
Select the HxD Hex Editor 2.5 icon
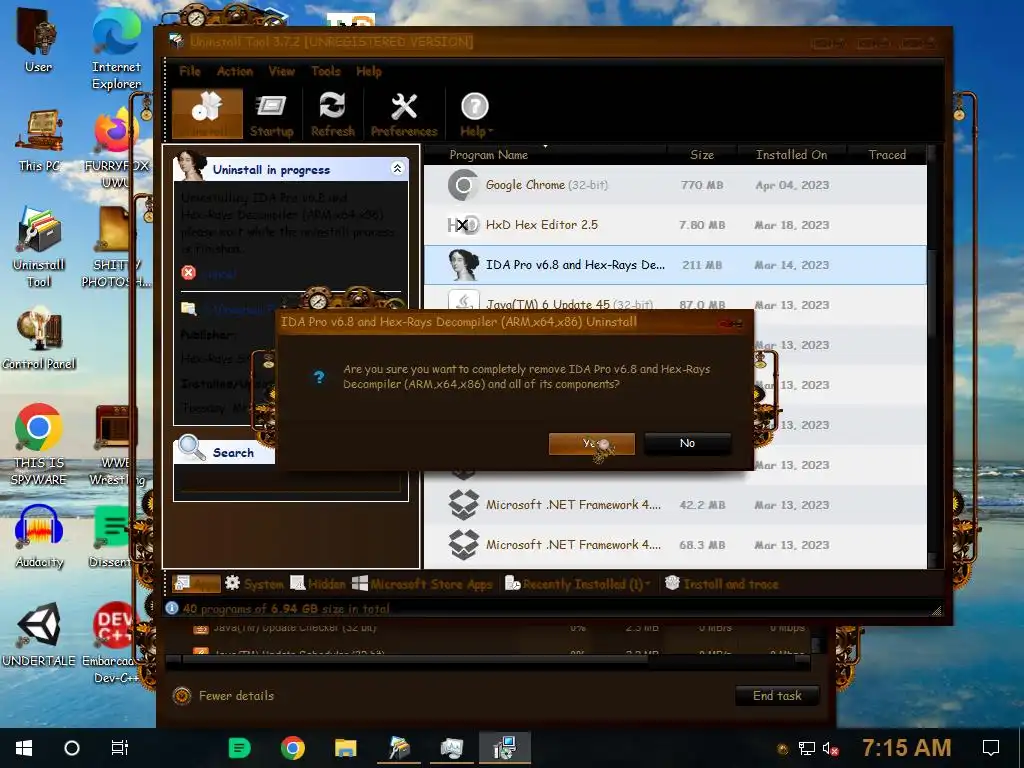pos(463,225)
